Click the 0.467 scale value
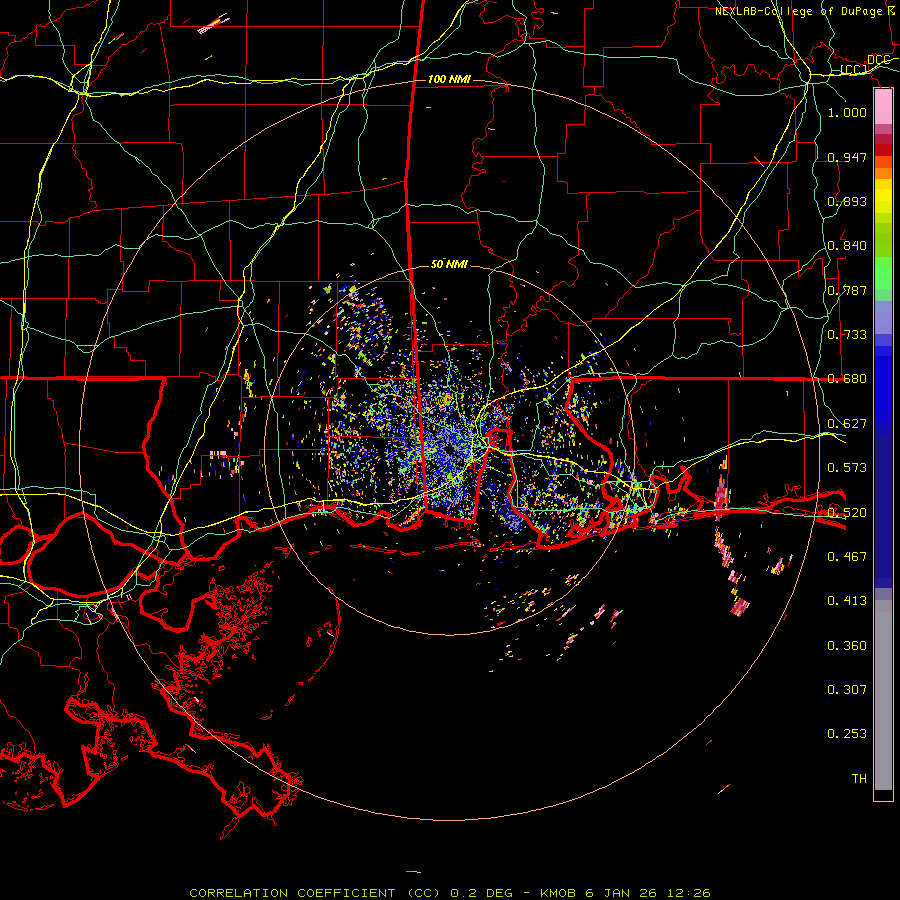 tap(847, 557)
